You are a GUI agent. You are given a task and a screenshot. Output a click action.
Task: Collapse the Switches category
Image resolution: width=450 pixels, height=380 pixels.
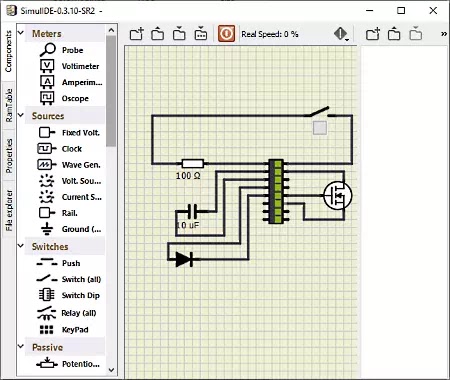coord(21,246)
